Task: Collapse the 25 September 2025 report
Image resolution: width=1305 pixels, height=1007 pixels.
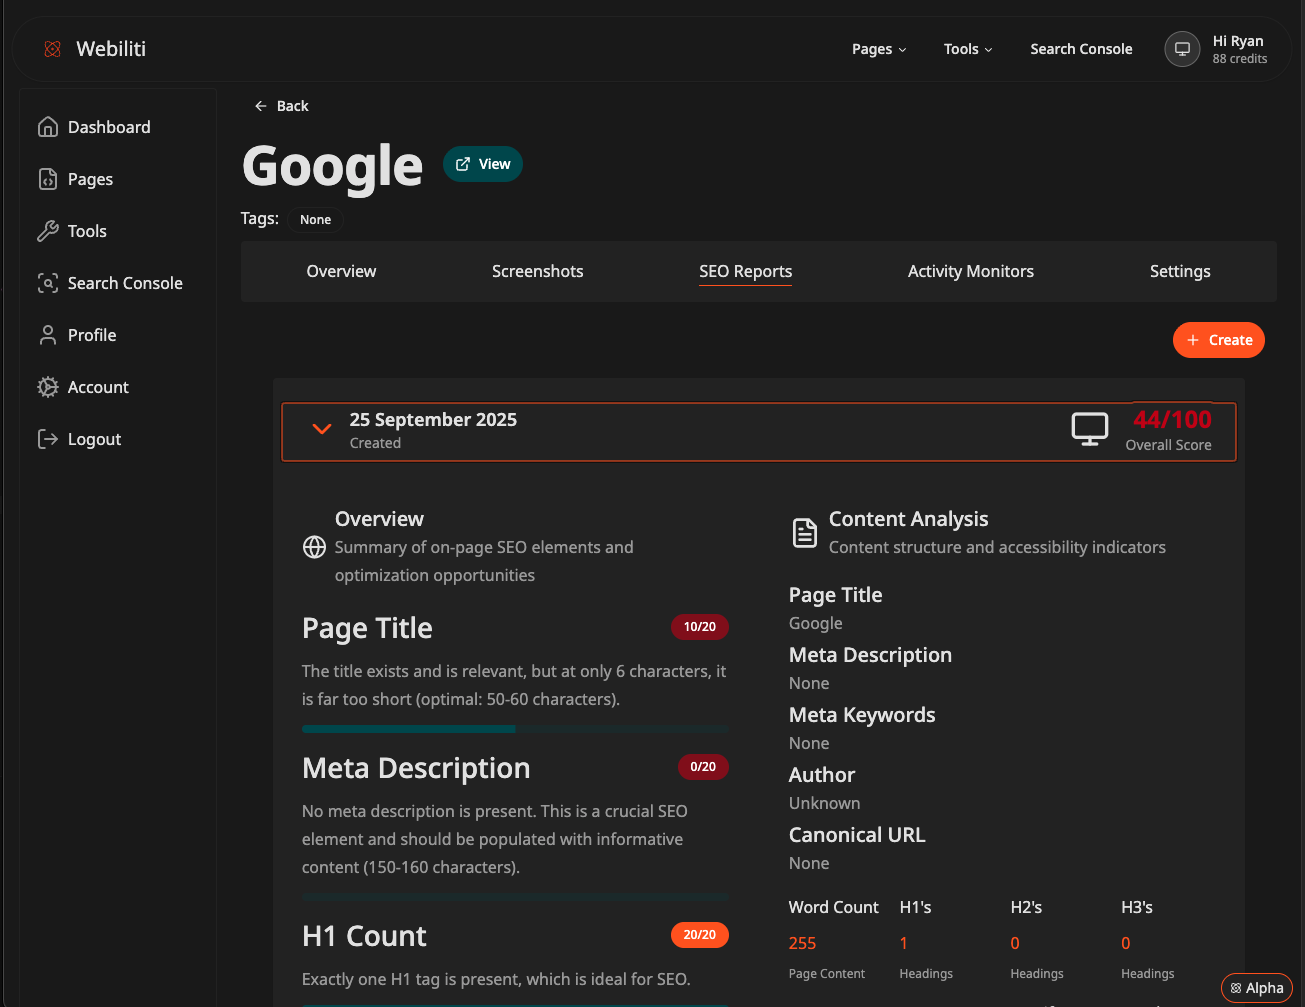Action: 321,429
